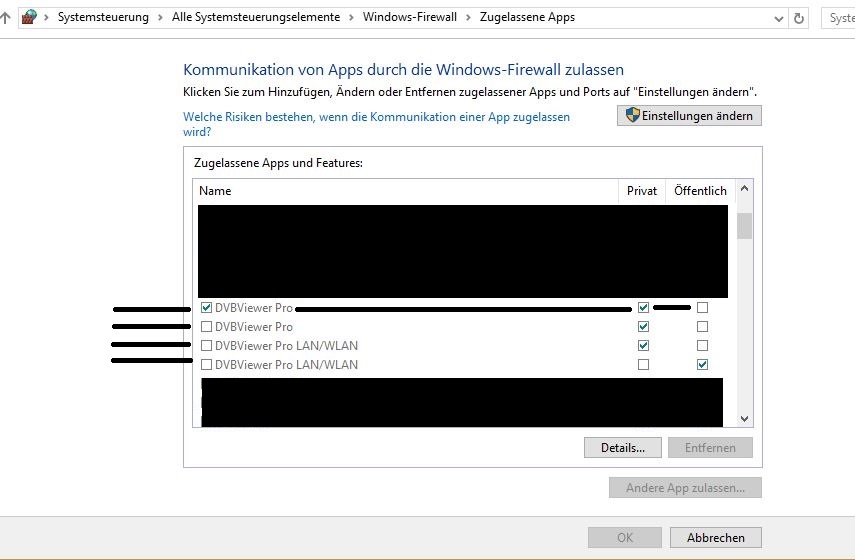Image resolution: width=855 pixels, height=560 pixels.
Task: Click the firewall icon in the address bar
Action: coord(29,17)
